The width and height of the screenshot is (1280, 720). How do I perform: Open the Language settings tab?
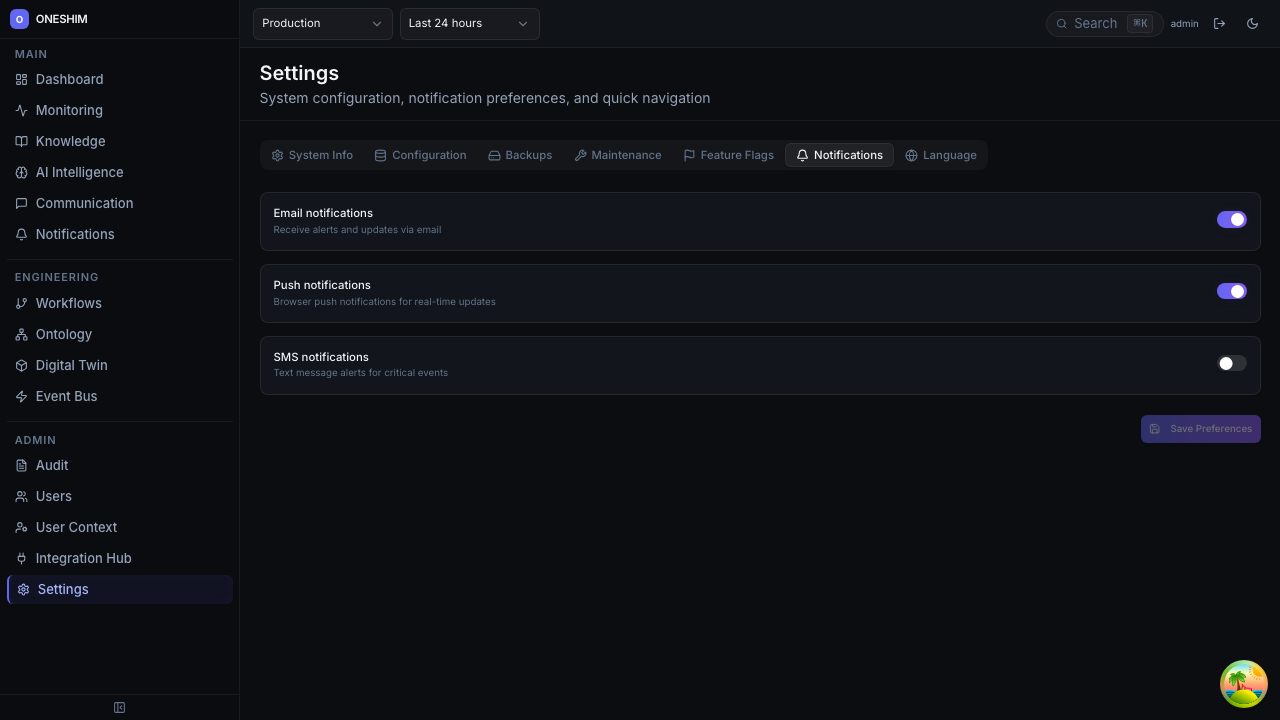(941, 155)
